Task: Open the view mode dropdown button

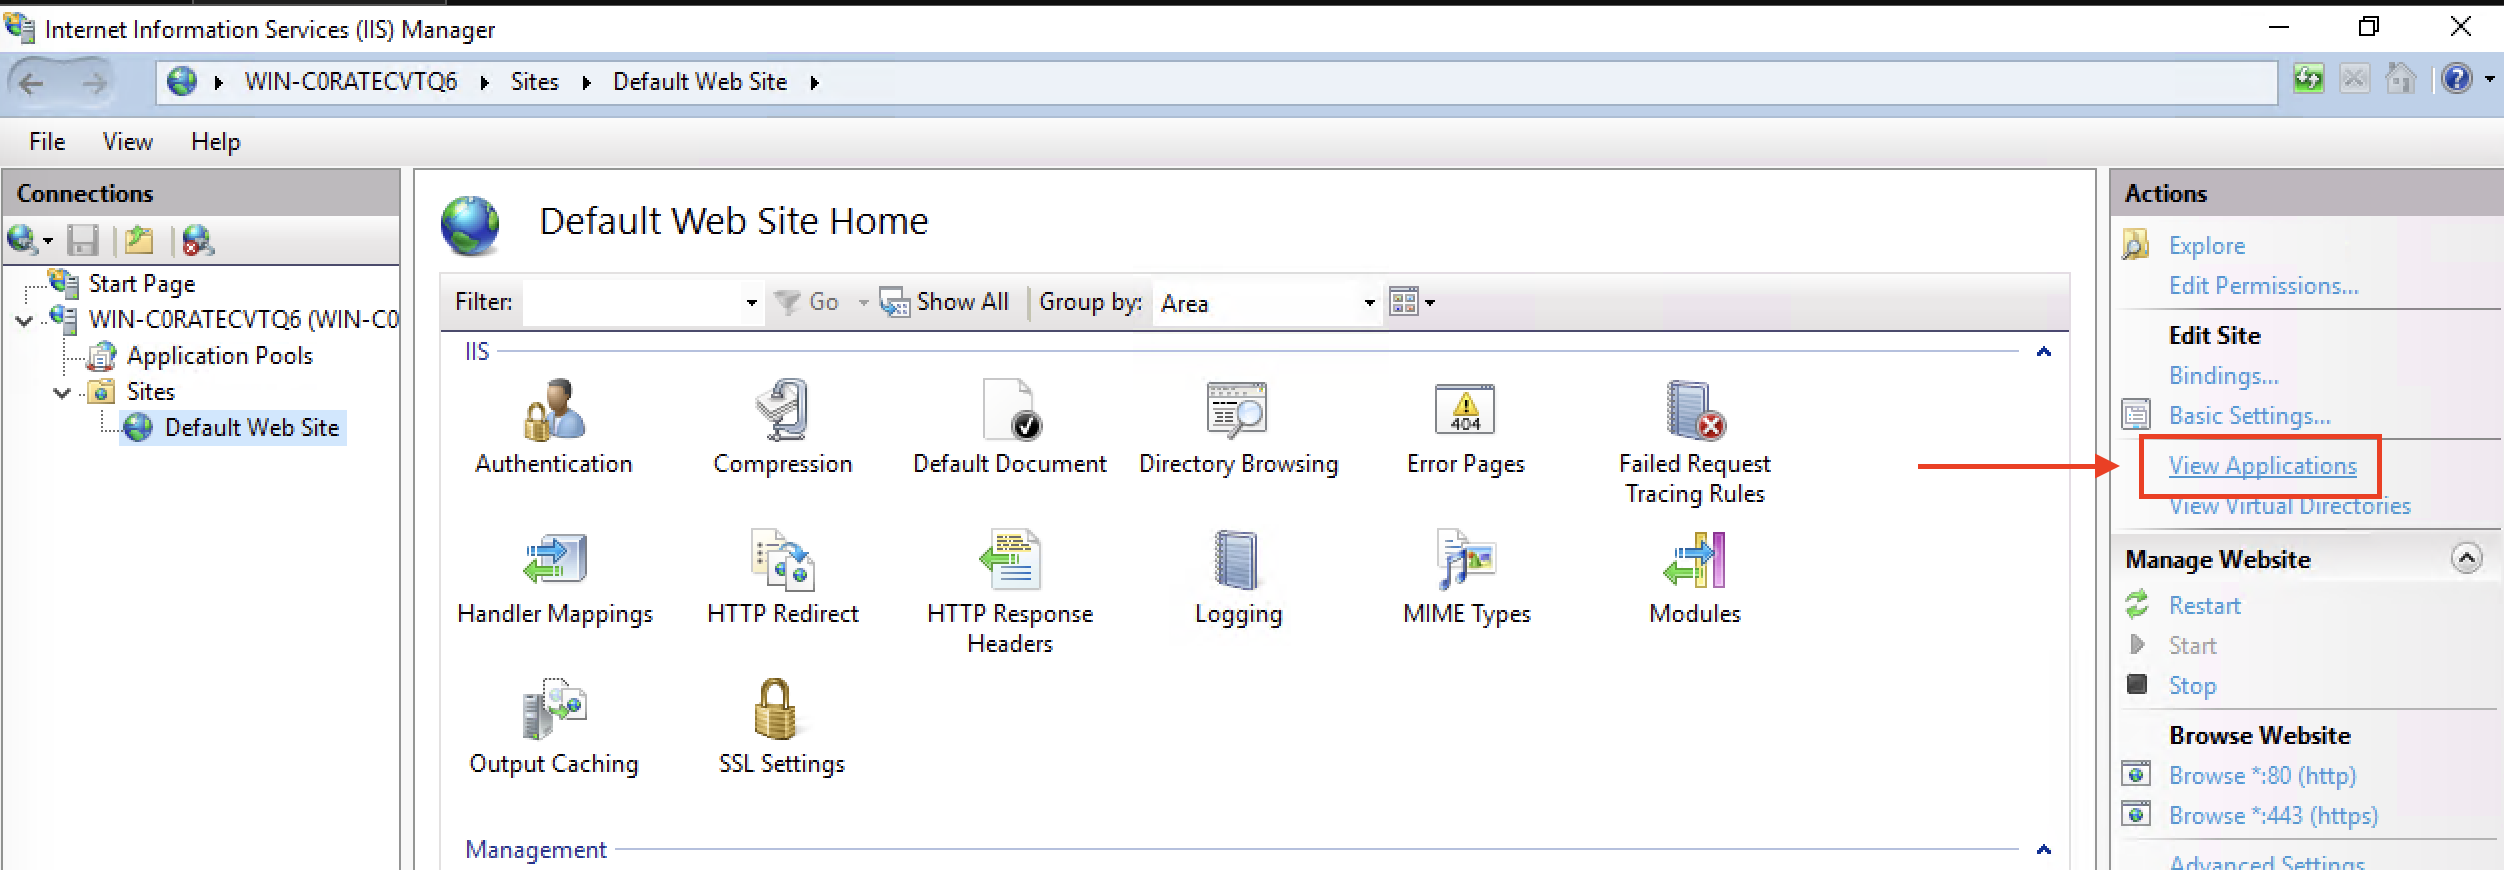Action: click(1412, 302)
